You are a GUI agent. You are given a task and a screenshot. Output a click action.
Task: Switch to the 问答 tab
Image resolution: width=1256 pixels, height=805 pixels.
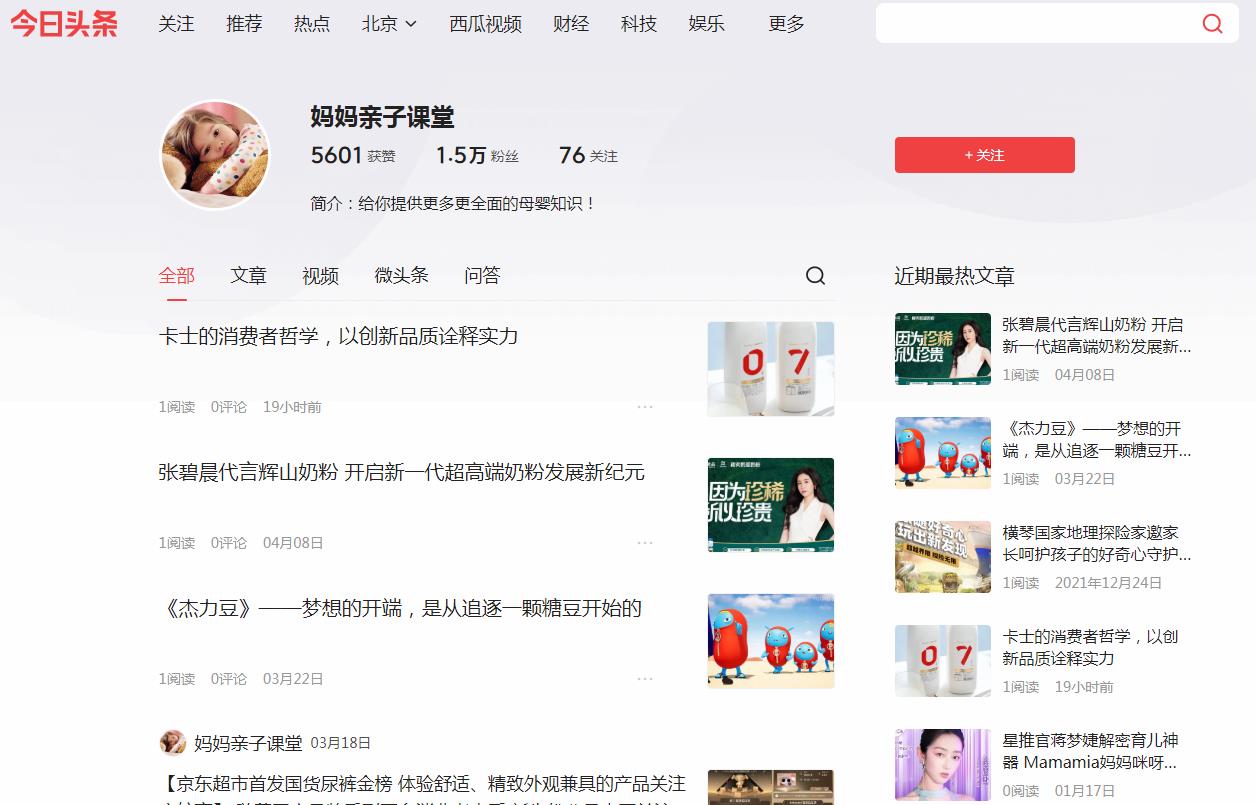tap(482, 276)
